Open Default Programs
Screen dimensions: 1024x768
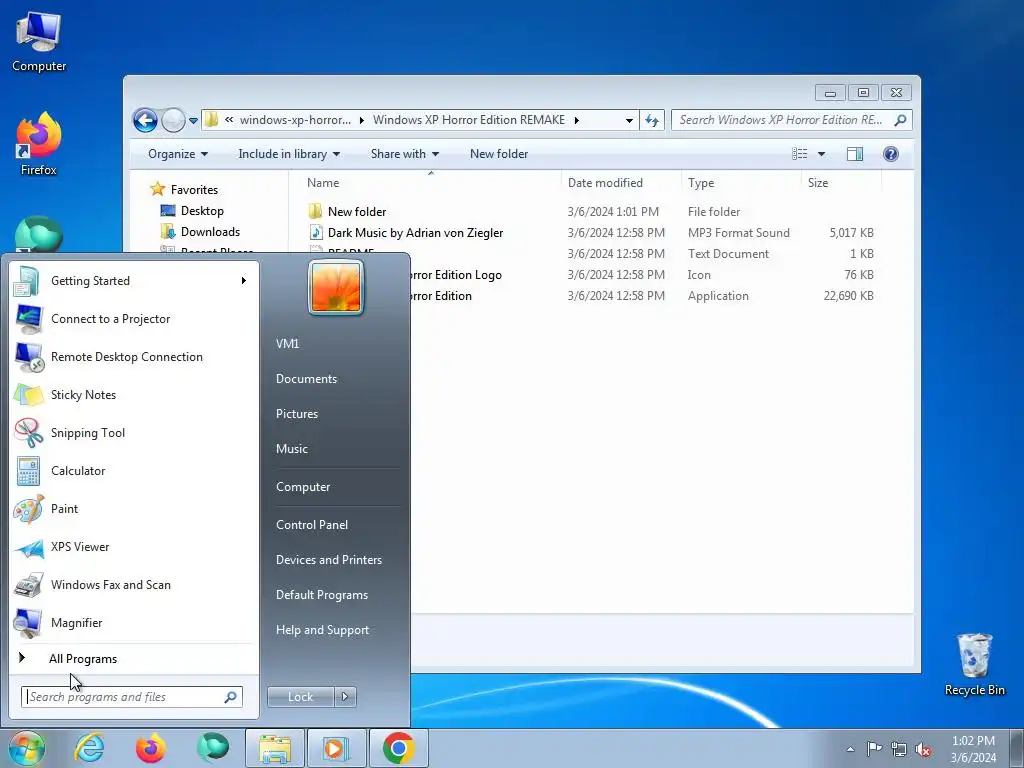pos(321,595)
